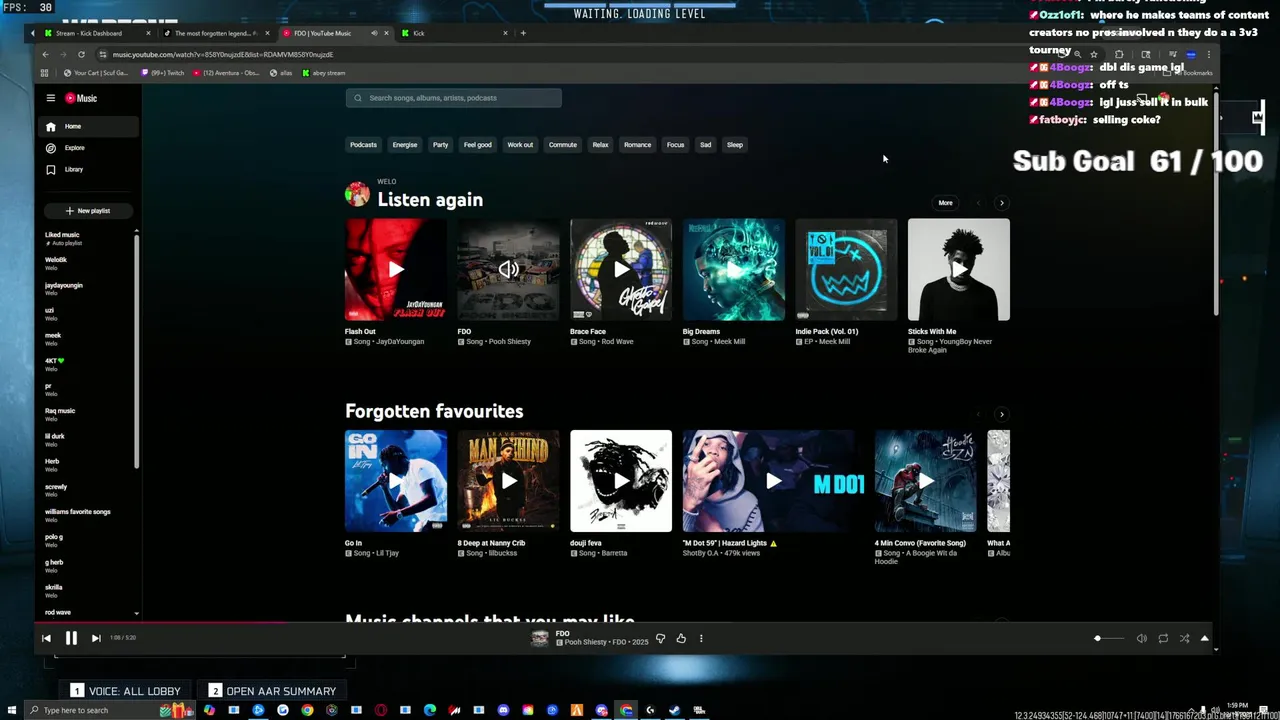
Task: Expand the now playing panel
Action: point(1204,638)
